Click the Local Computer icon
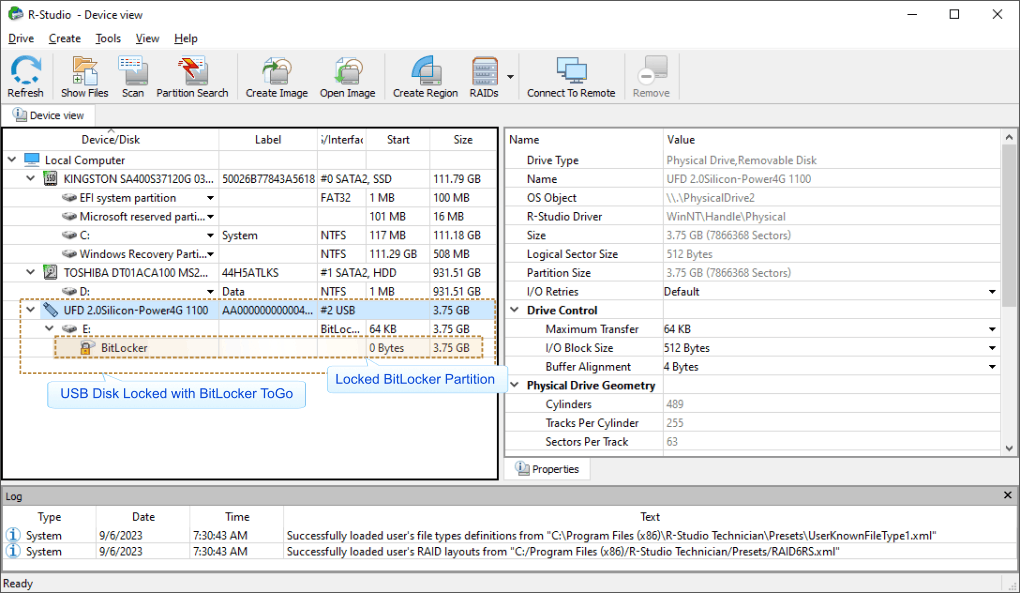The height and width of the screenshot is (593, 1020). click(32, 160)
